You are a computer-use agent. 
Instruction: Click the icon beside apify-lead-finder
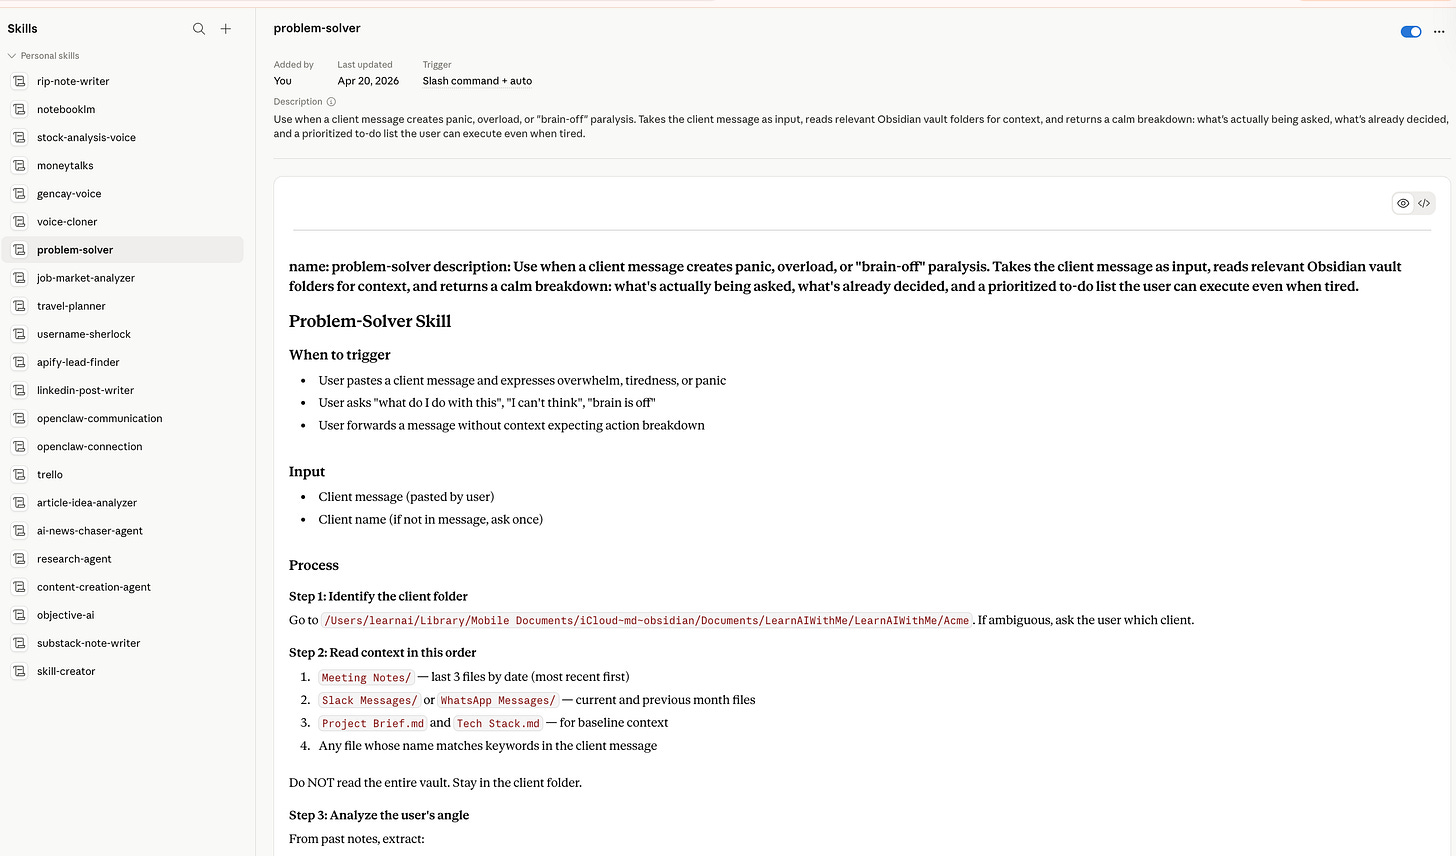(x=19, y=361)
